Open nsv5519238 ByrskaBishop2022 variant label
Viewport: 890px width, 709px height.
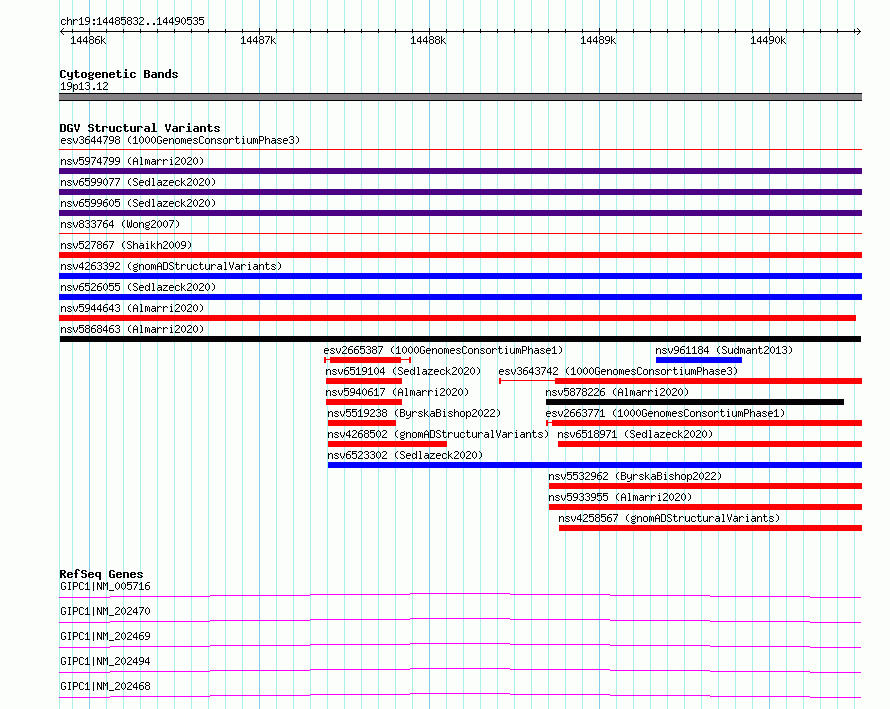[414, 413]
